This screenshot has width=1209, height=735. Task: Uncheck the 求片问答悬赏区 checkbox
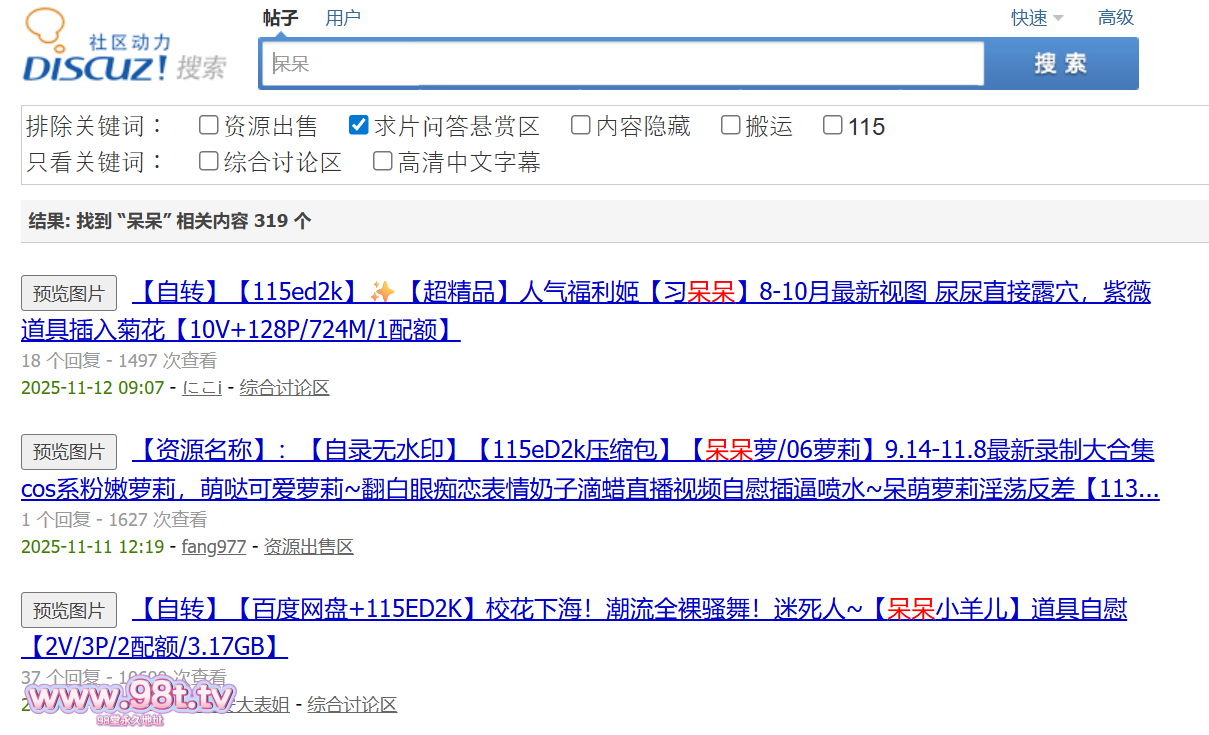point(358,125)
